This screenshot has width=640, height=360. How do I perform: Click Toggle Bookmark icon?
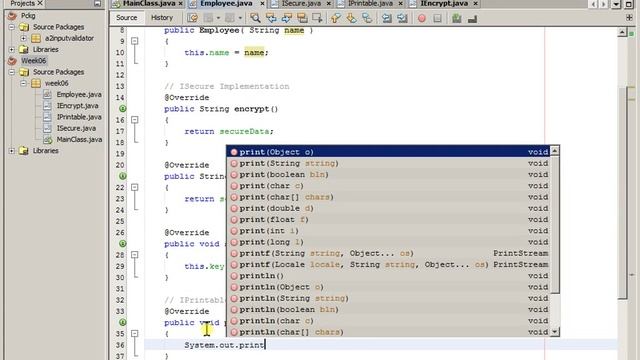tap(367, 18)
